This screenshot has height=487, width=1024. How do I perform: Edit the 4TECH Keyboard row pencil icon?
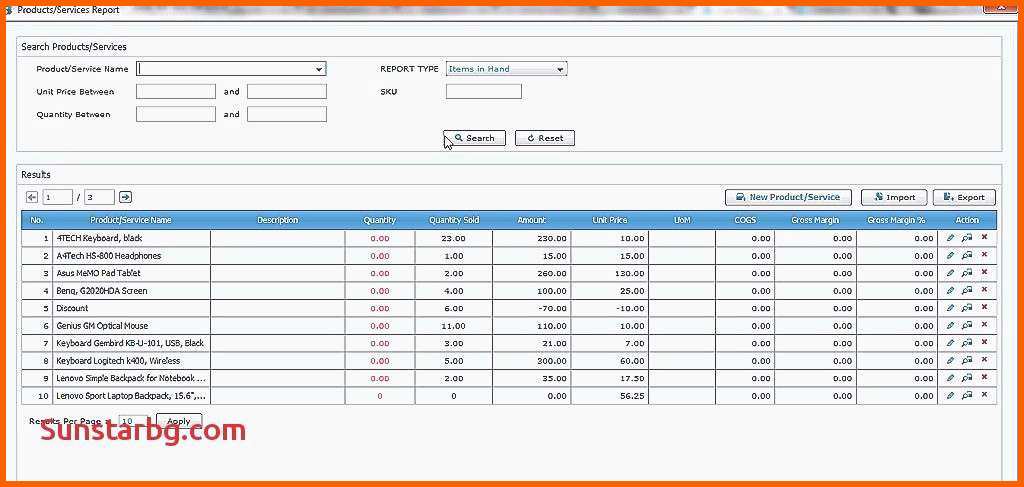coord(950,238)
